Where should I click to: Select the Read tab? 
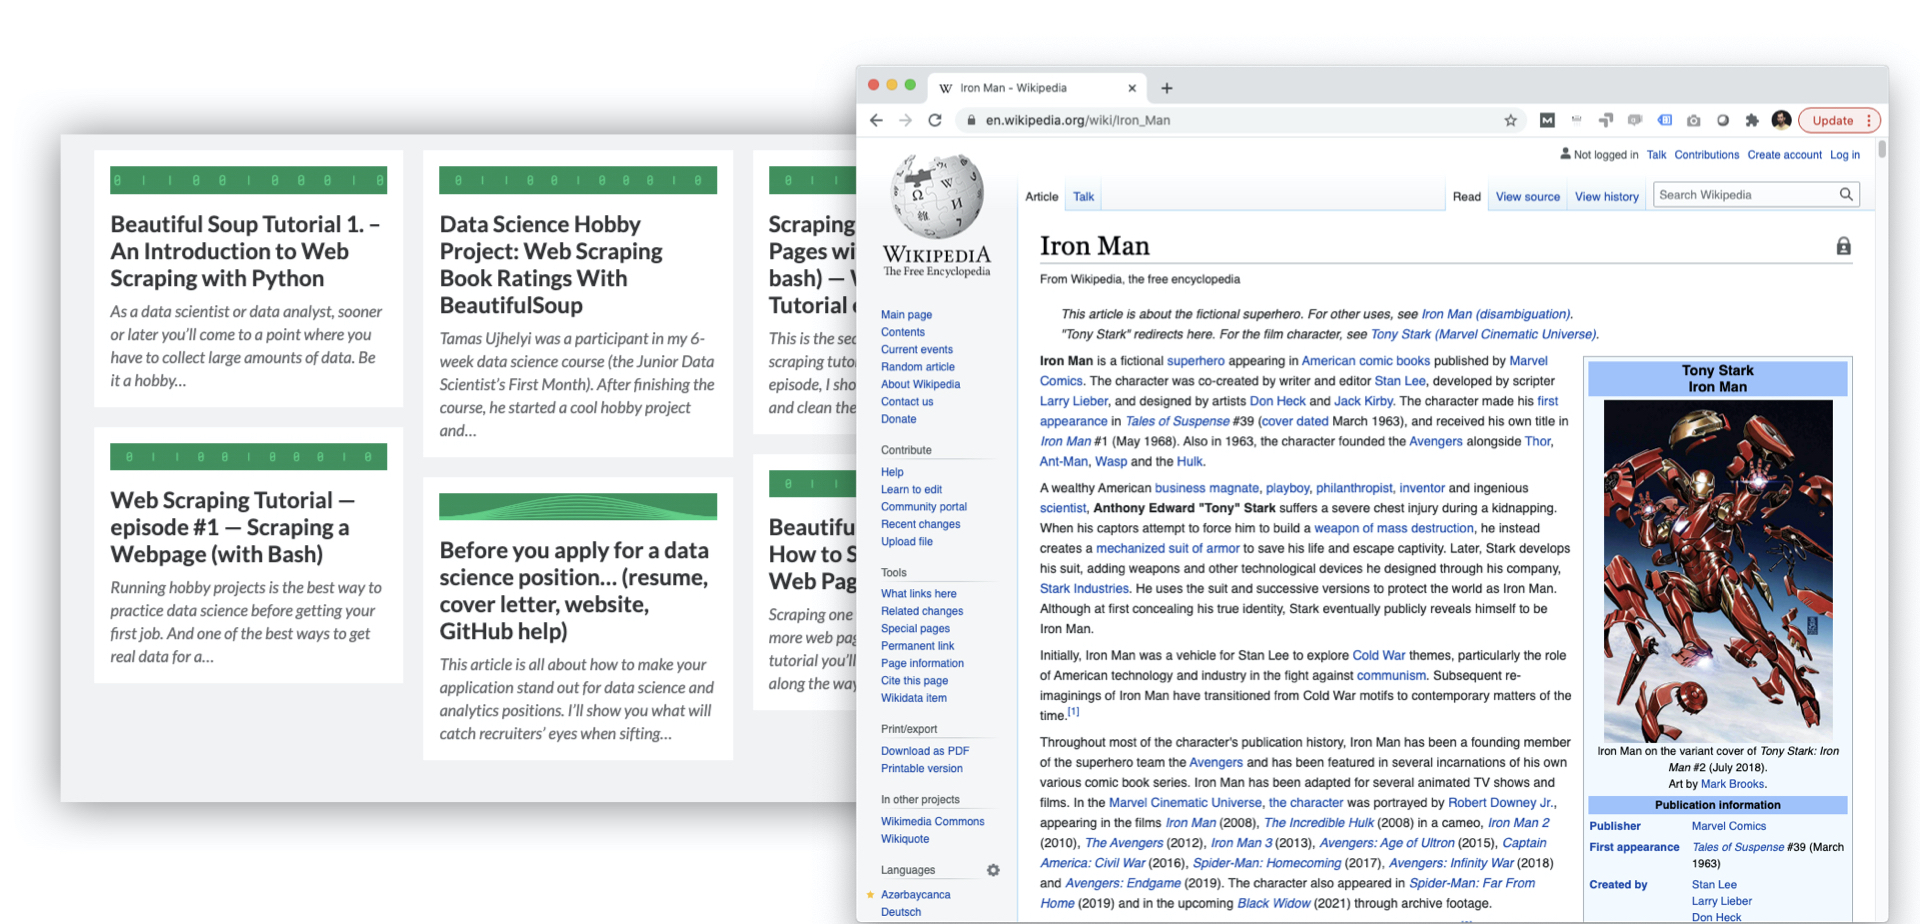click(x=1466, y=197)
